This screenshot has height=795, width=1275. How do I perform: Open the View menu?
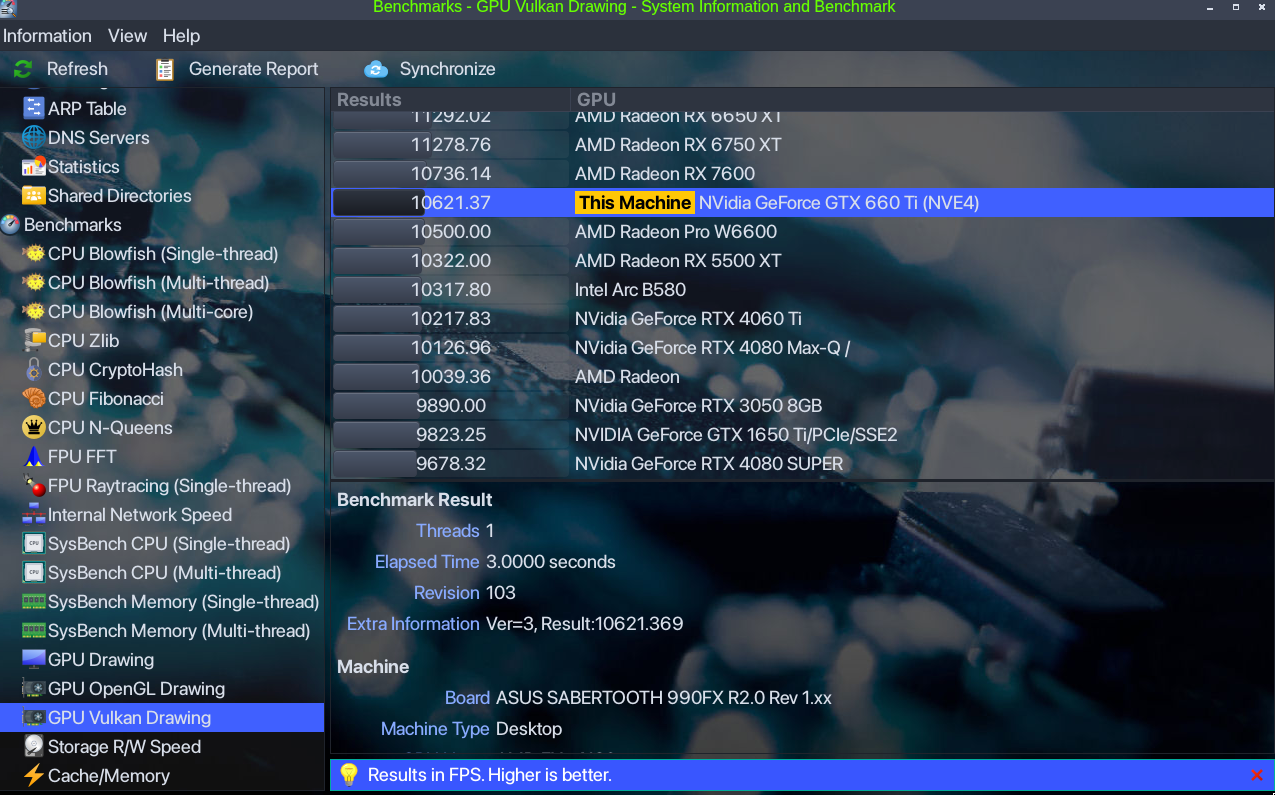coord(127,36)
